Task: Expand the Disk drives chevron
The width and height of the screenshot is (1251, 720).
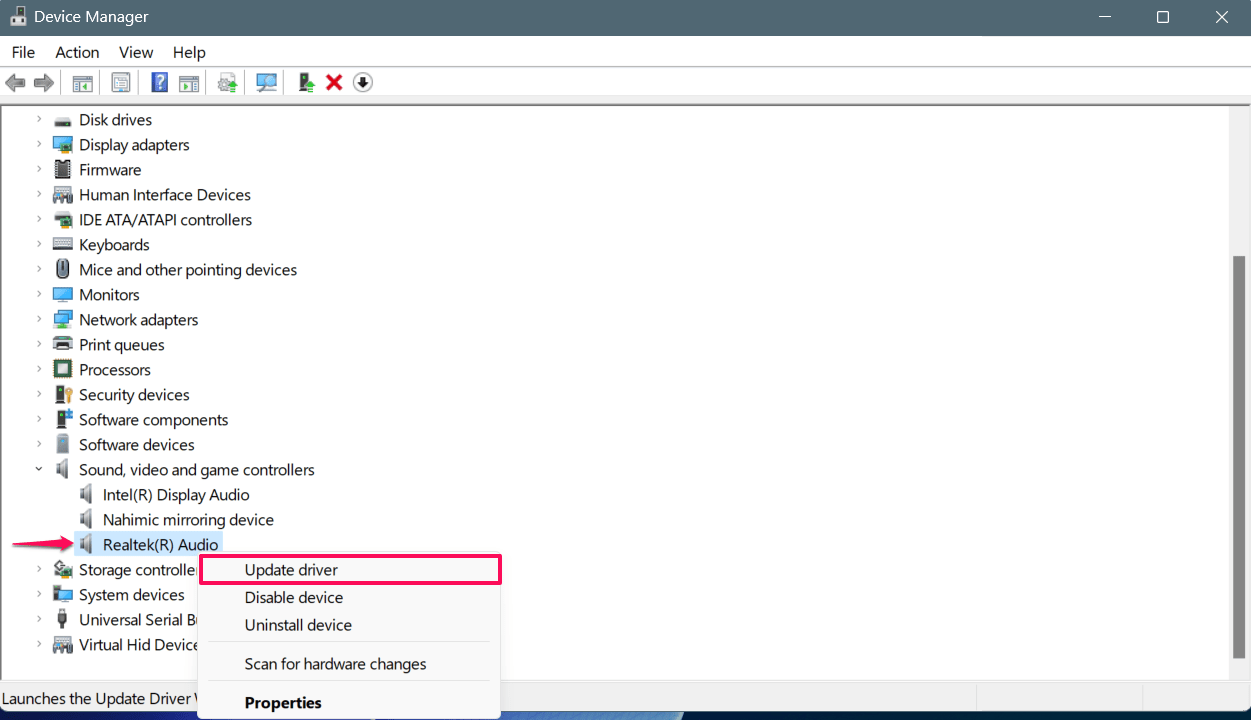Action: [x=39, y=120]
